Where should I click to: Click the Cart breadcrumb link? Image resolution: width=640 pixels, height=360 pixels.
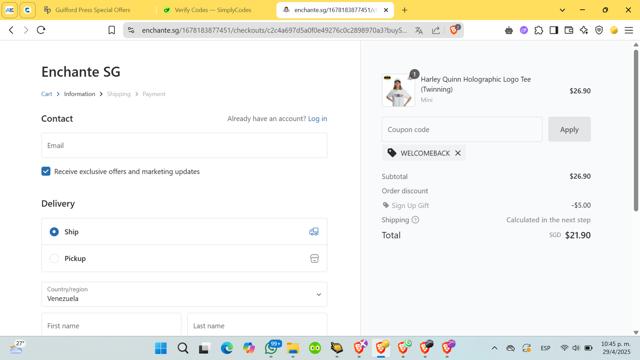47,94
